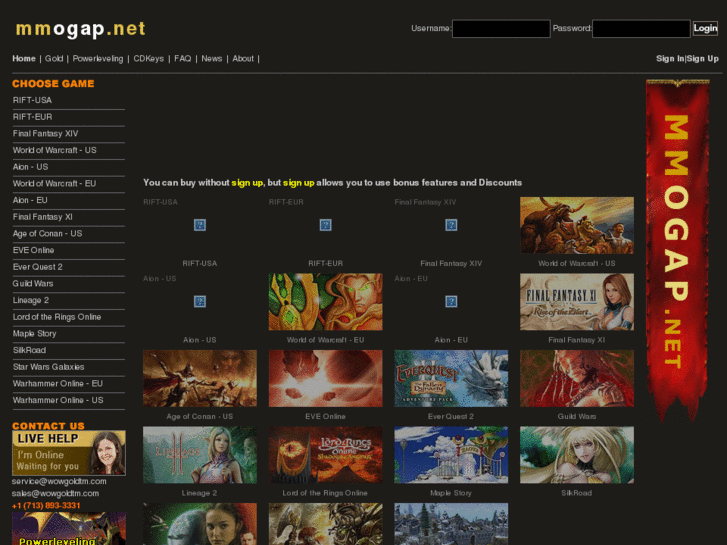Click the Sign Up link in header

coord(703,58)
